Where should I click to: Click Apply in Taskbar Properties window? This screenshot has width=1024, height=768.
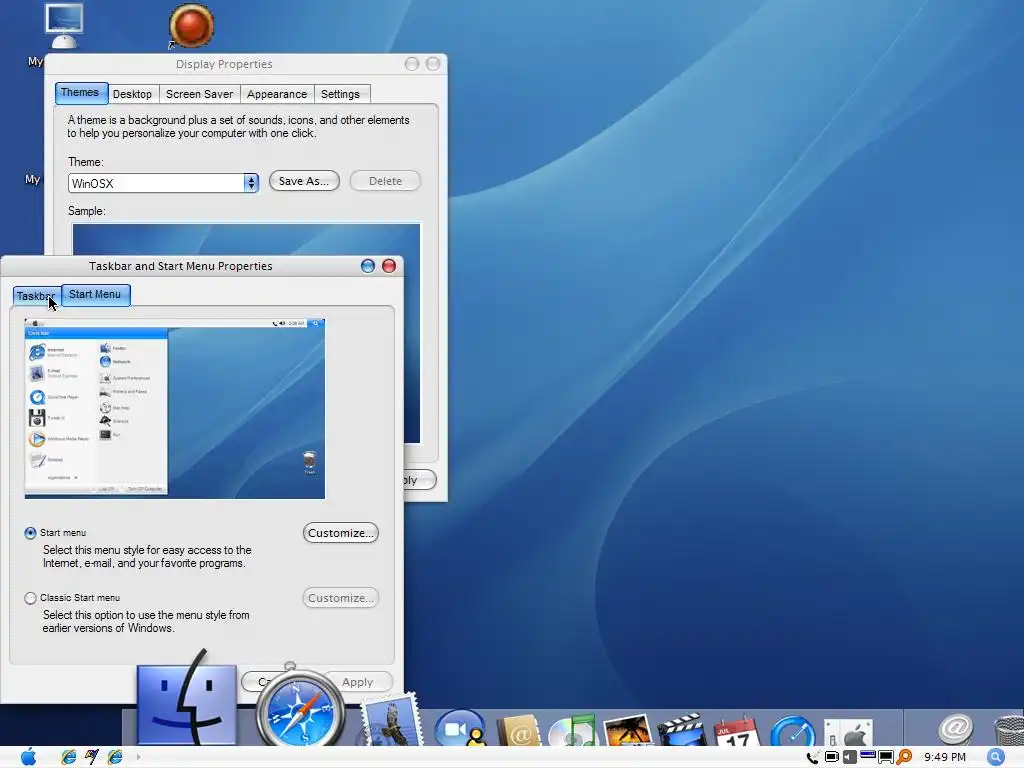point(358,682)
